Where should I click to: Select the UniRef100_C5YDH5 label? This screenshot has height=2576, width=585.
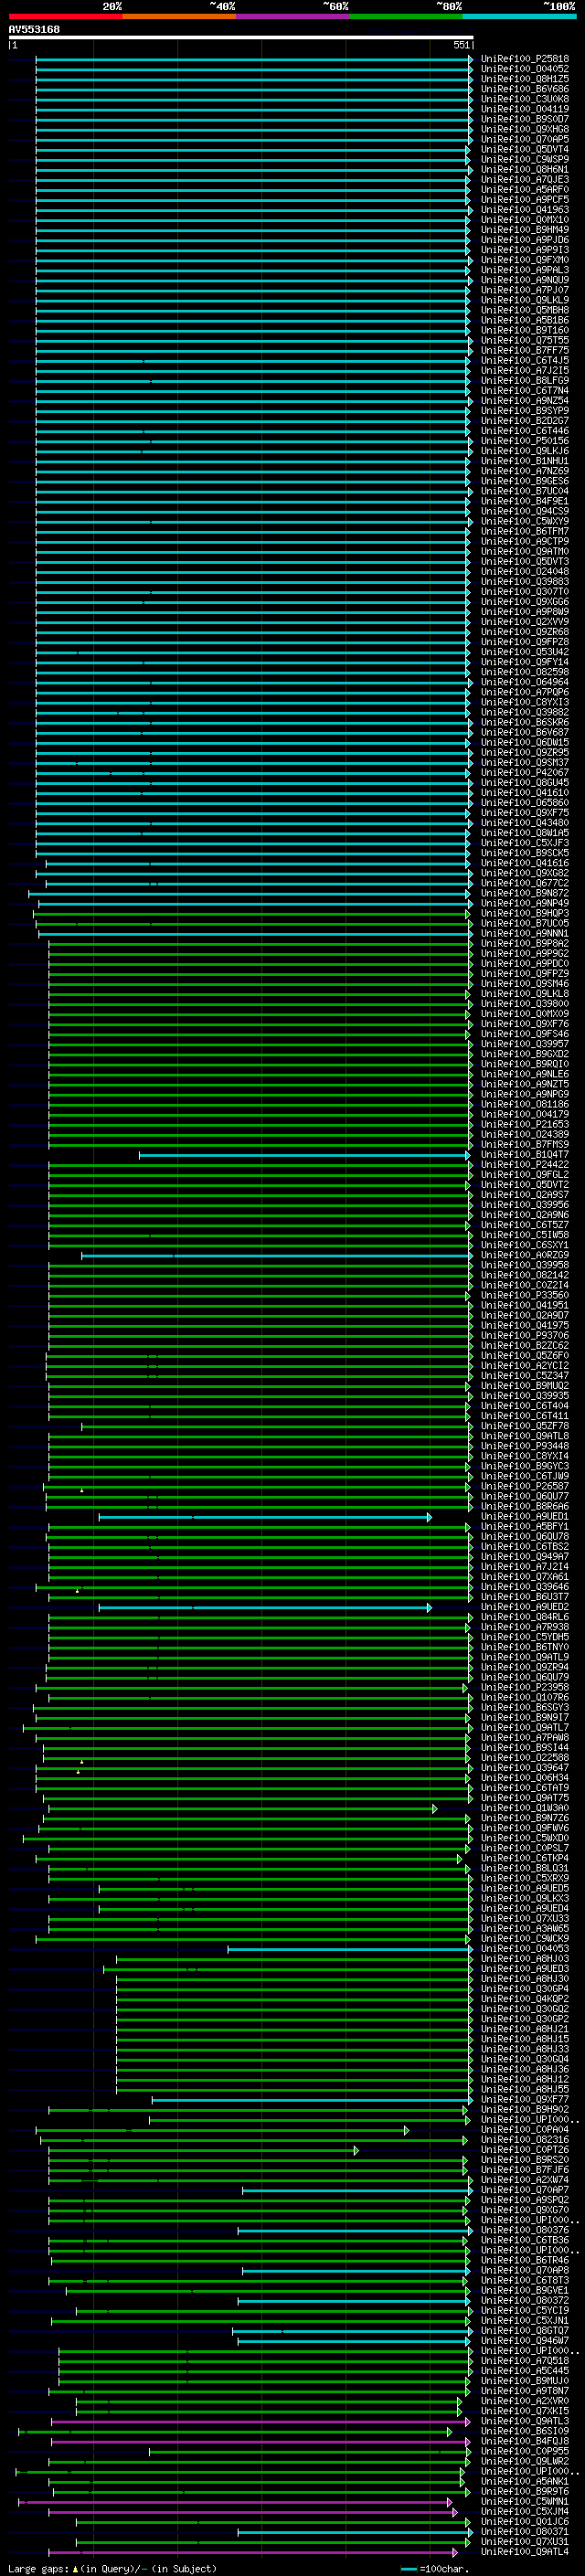(x=524, y=1637)
